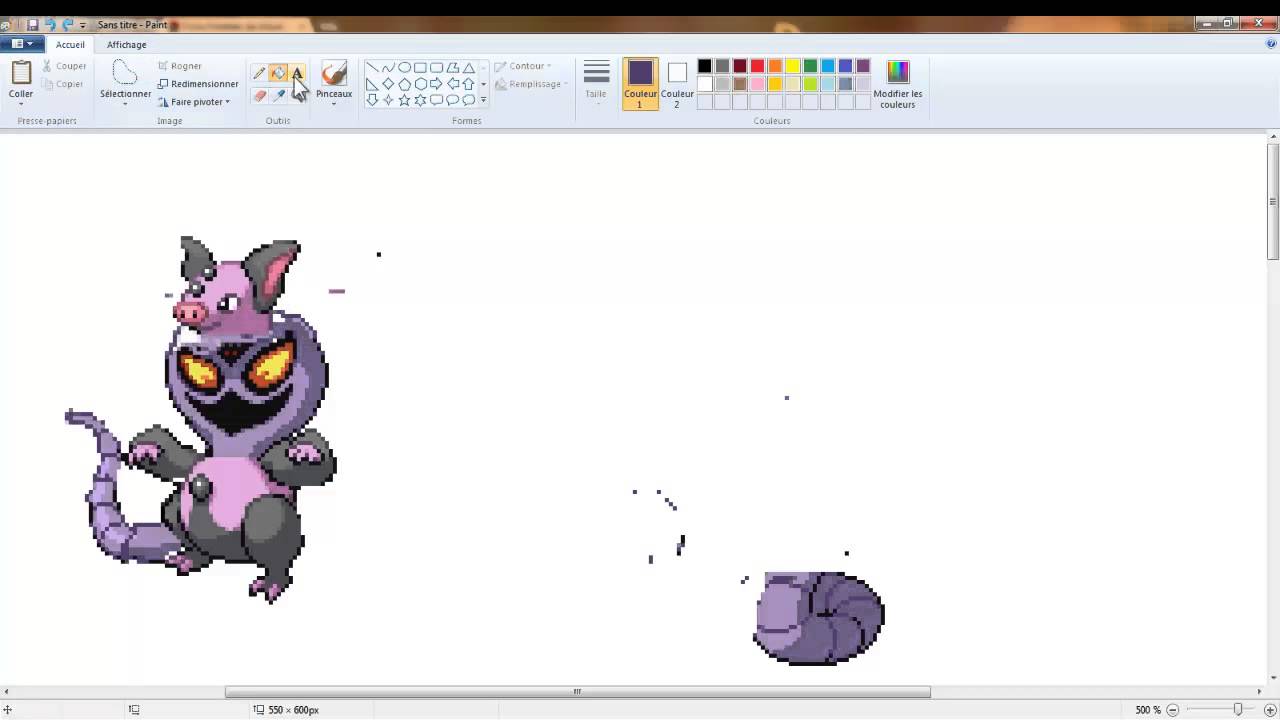Open the Customize Quick Access Toolbar arrow
The height and width of the screenshot is (720, 1280).
(83, 25)
